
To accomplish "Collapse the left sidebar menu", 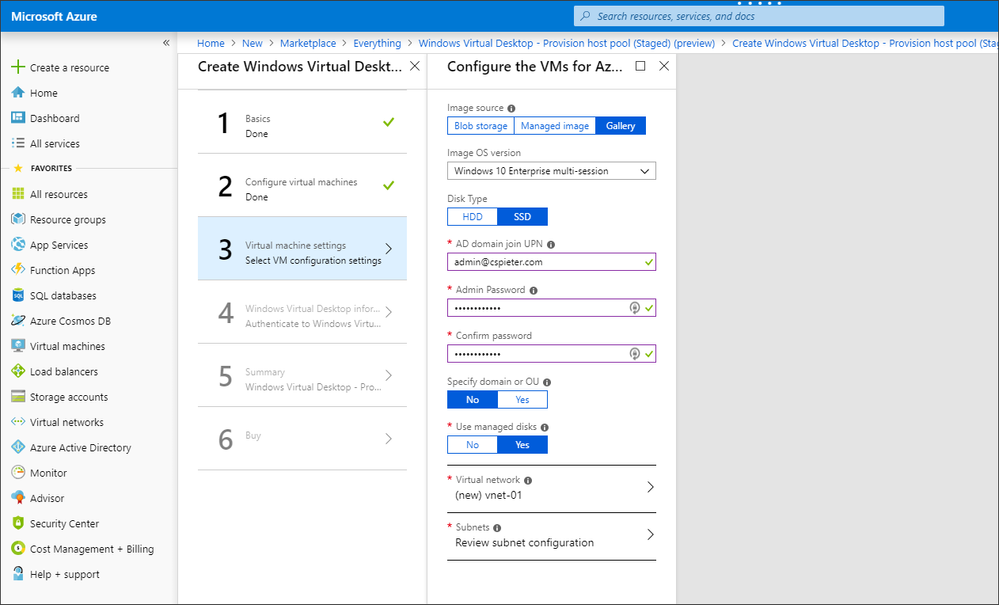I will click(166, 43).
